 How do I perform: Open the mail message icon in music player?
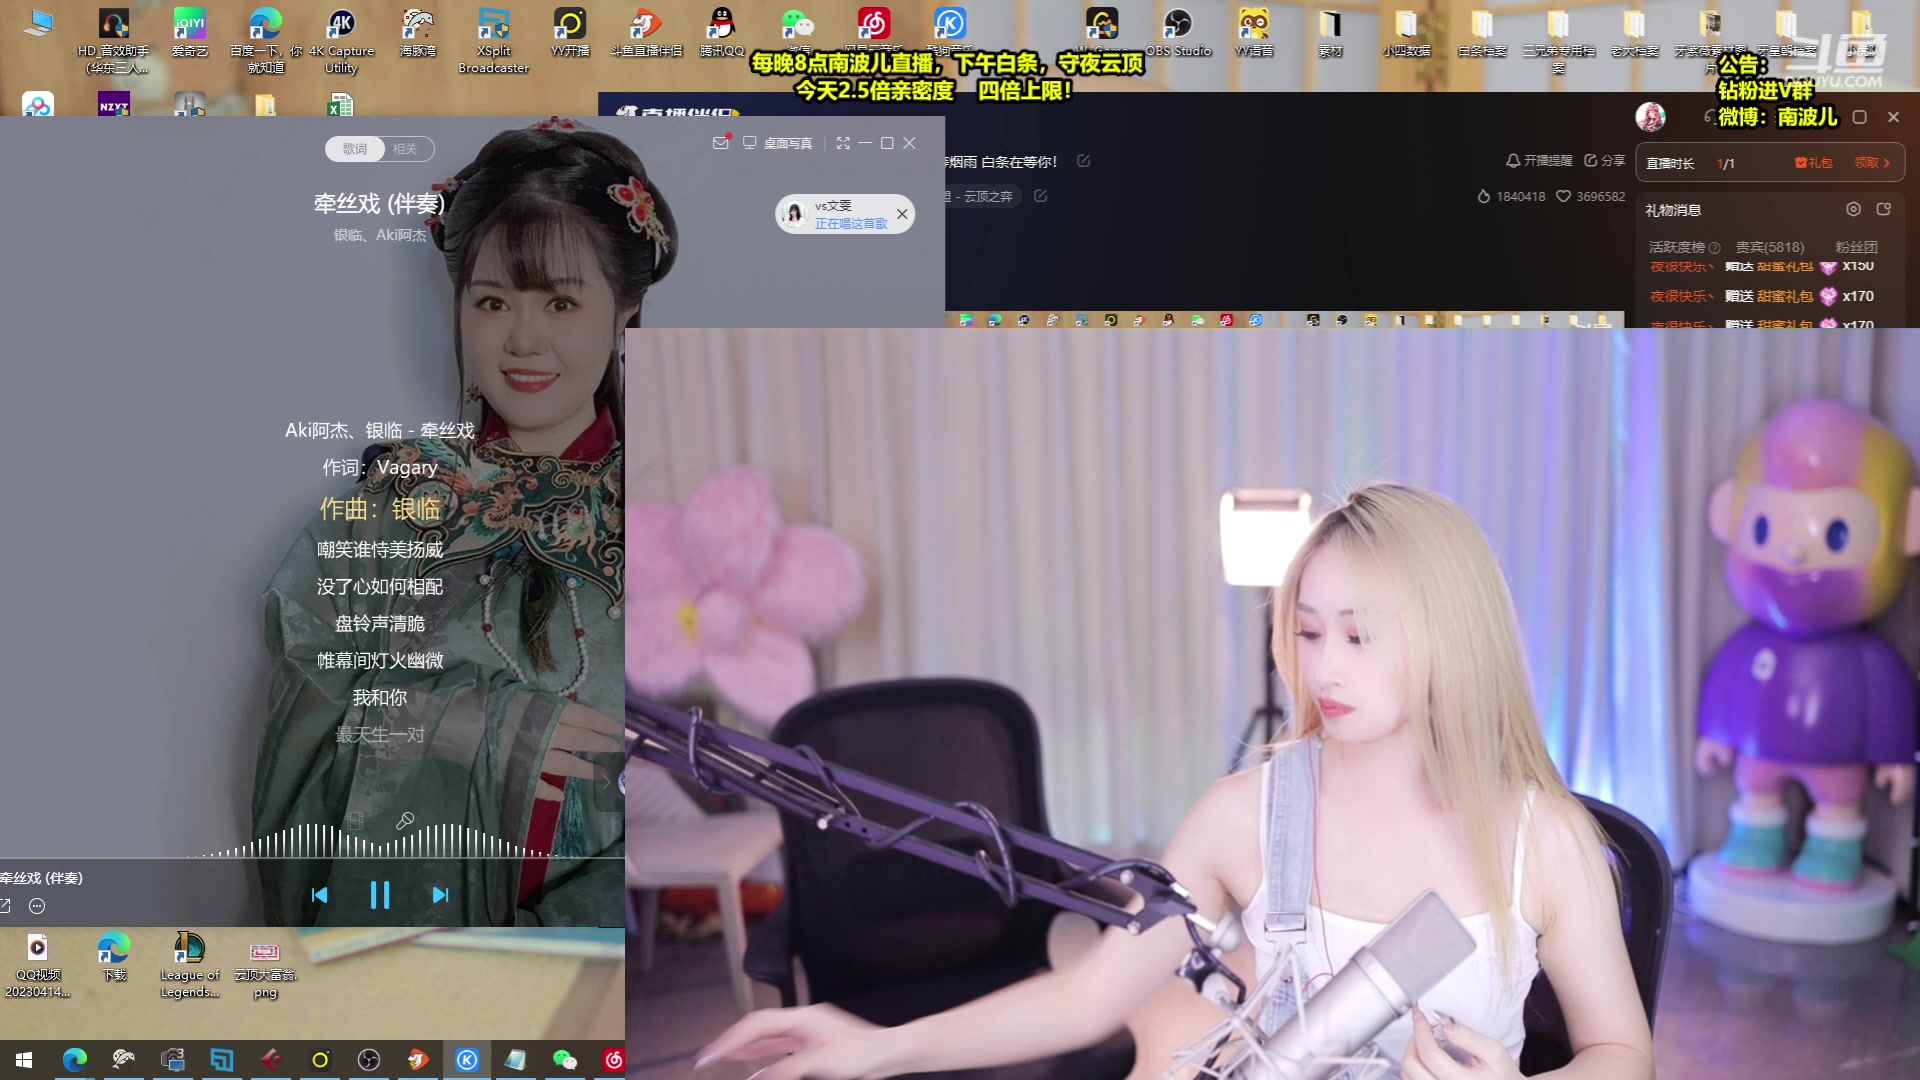720,143
